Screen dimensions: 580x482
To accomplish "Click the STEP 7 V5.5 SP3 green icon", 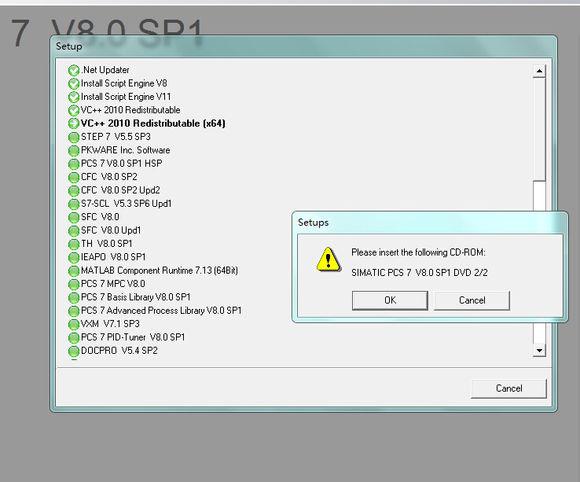I will (74, 137).
